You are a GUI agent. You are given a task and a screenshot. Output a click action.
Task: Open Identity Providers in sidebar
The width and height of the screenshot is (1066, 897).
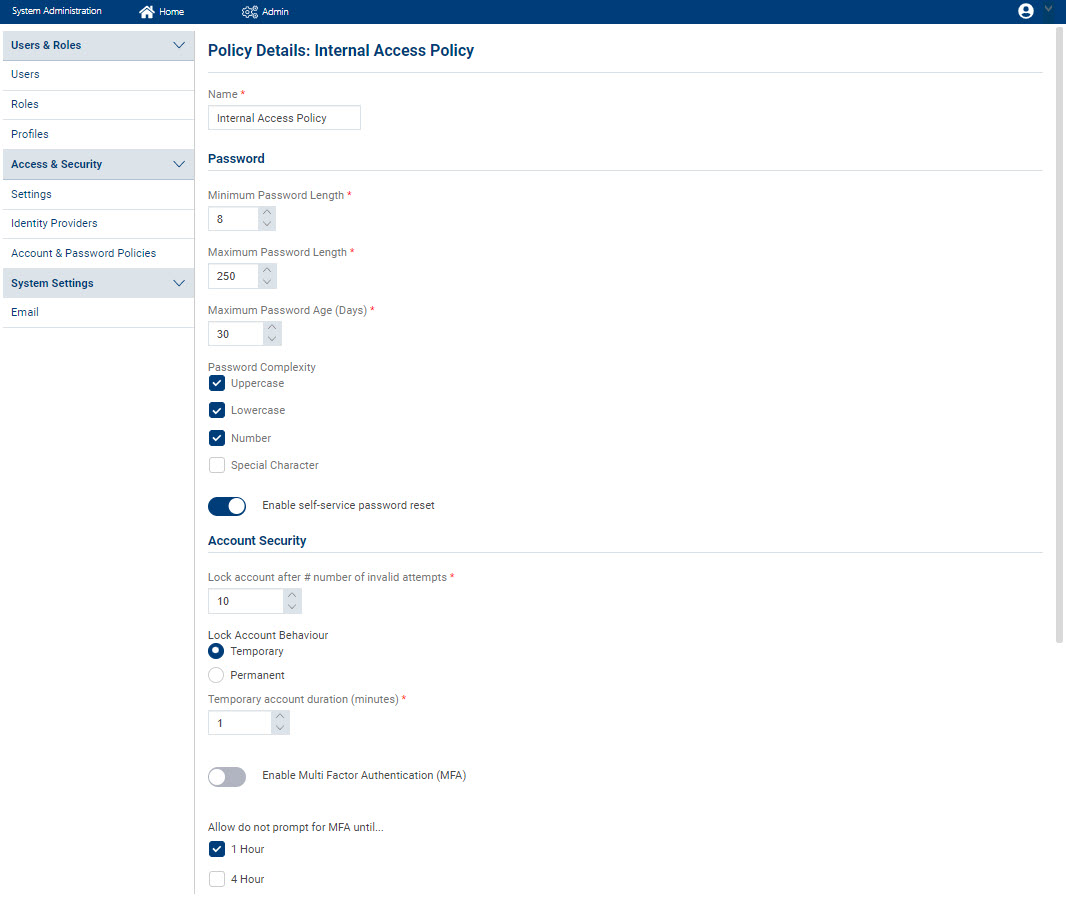[x=54, y=223]
